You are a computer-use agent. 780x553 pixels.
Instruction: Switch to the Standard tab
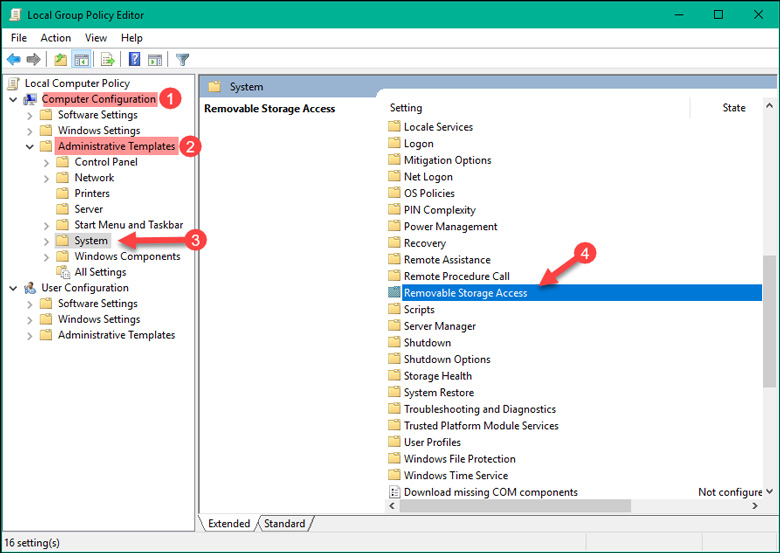point(285,523)
